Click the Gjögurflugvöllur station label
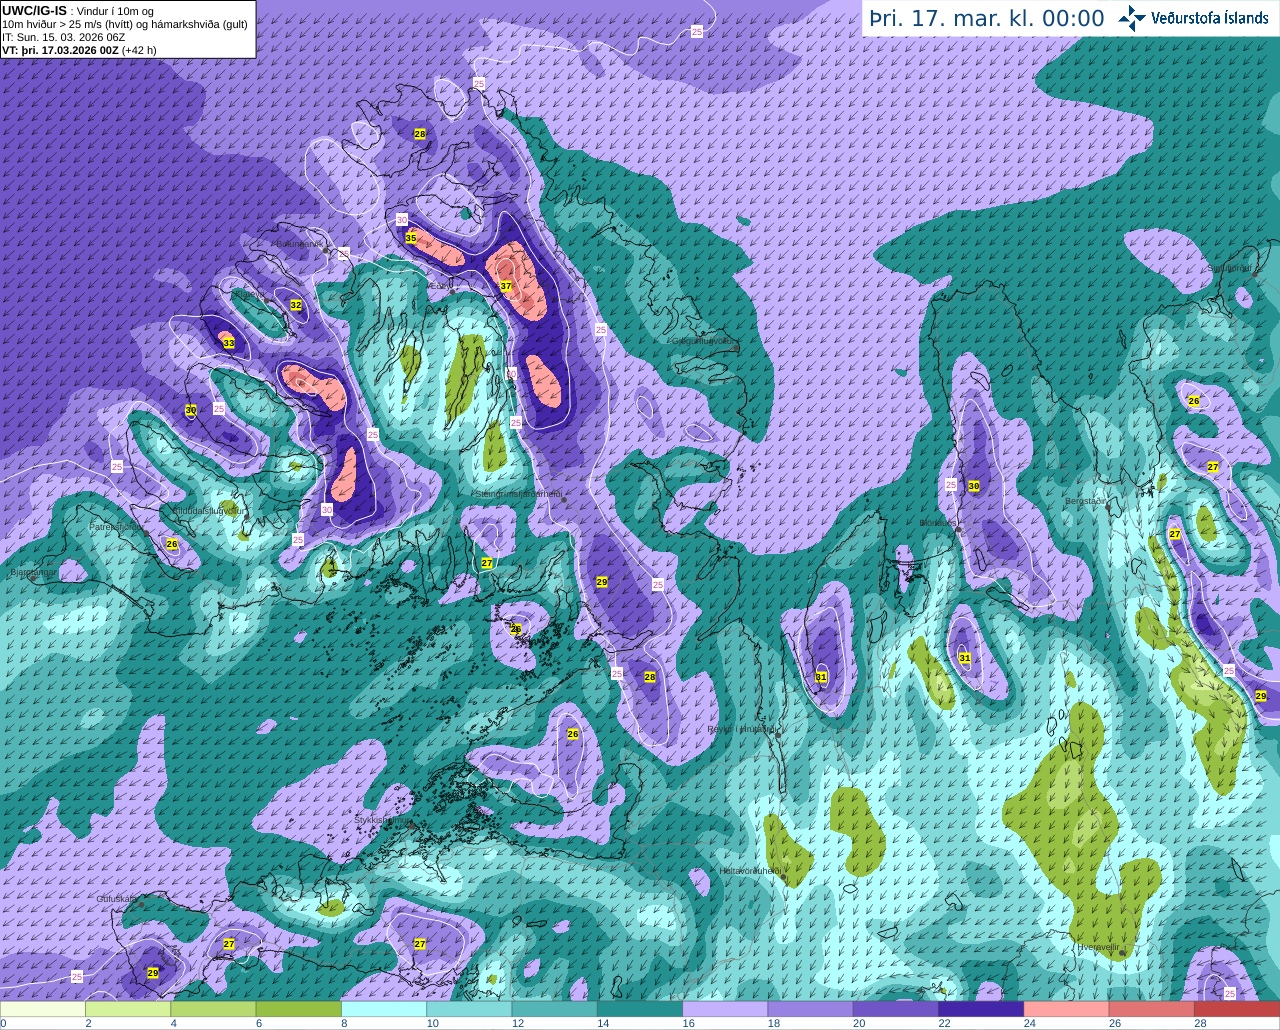Viewport: 1280px width, 1030px height. [704, 341]
